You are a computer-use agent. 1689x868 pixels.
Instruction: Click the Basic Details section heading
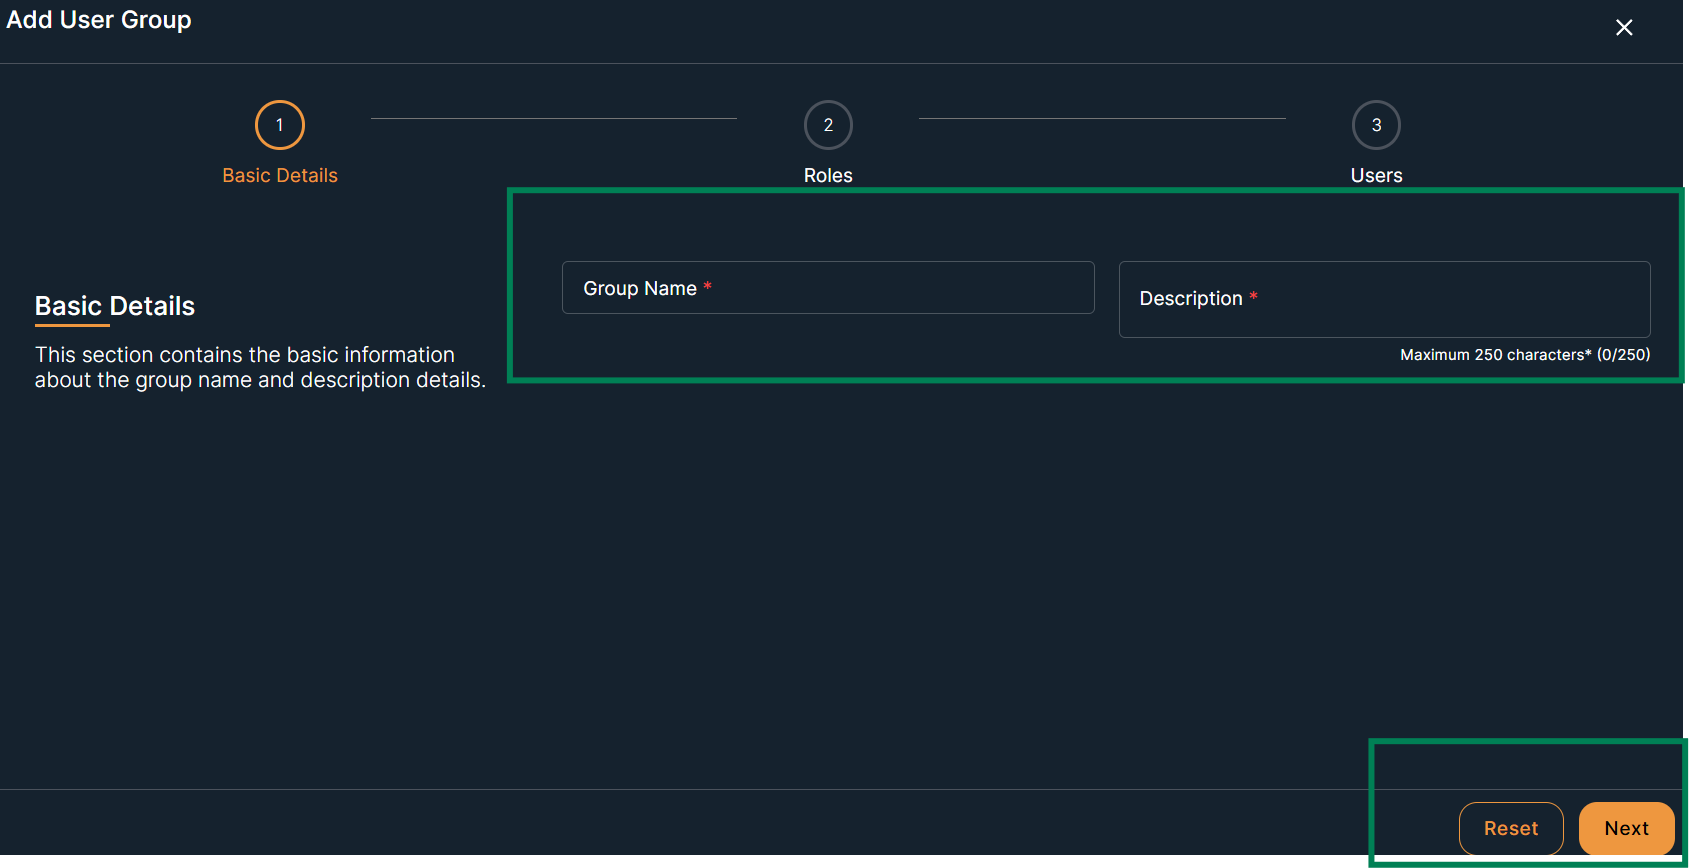point(115,306)
